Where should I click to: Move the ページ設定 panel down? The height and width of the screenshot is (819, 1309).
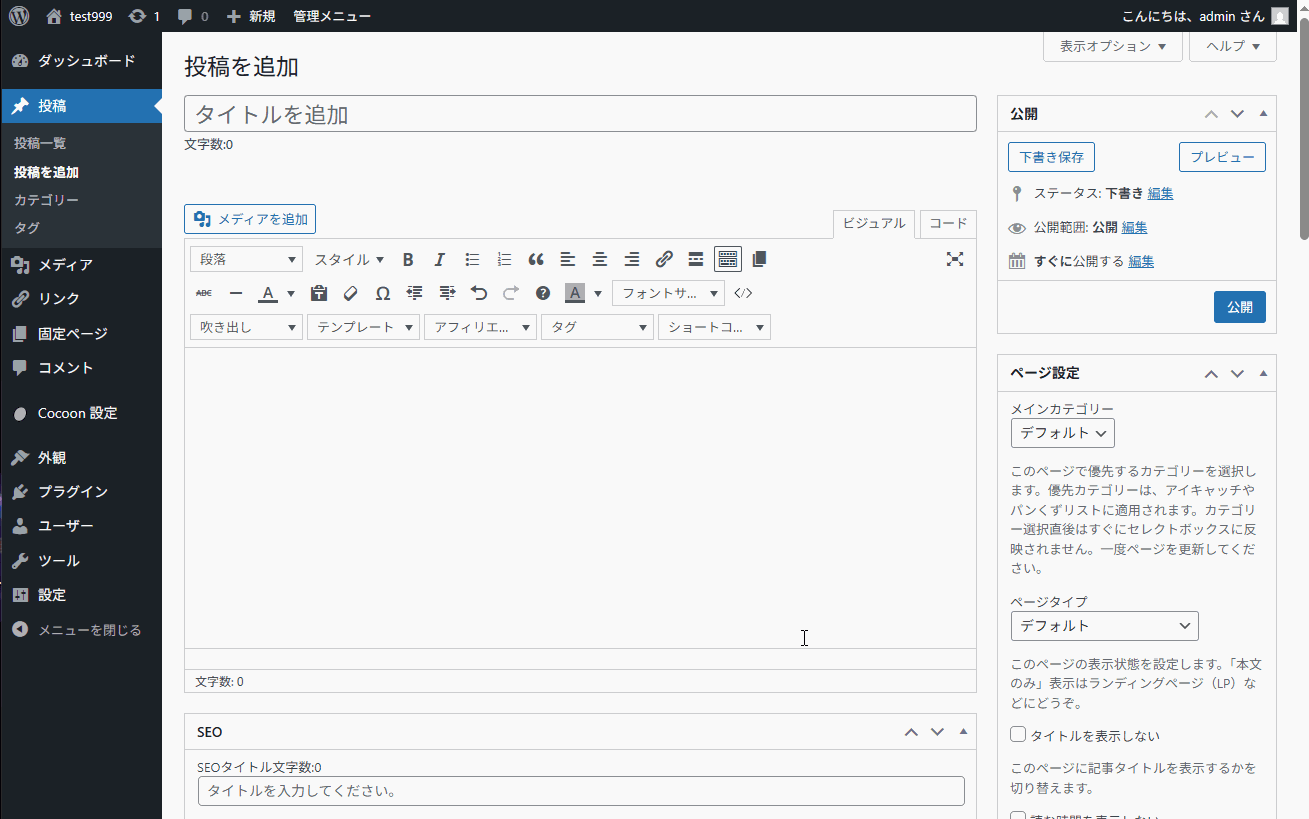tap(1237, 373)
